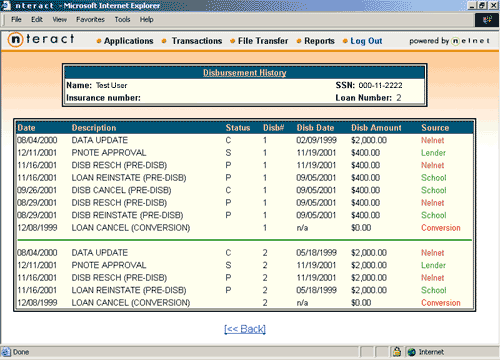Click the powered by nelnet logo
500x360 pixels.
[450, 41]
